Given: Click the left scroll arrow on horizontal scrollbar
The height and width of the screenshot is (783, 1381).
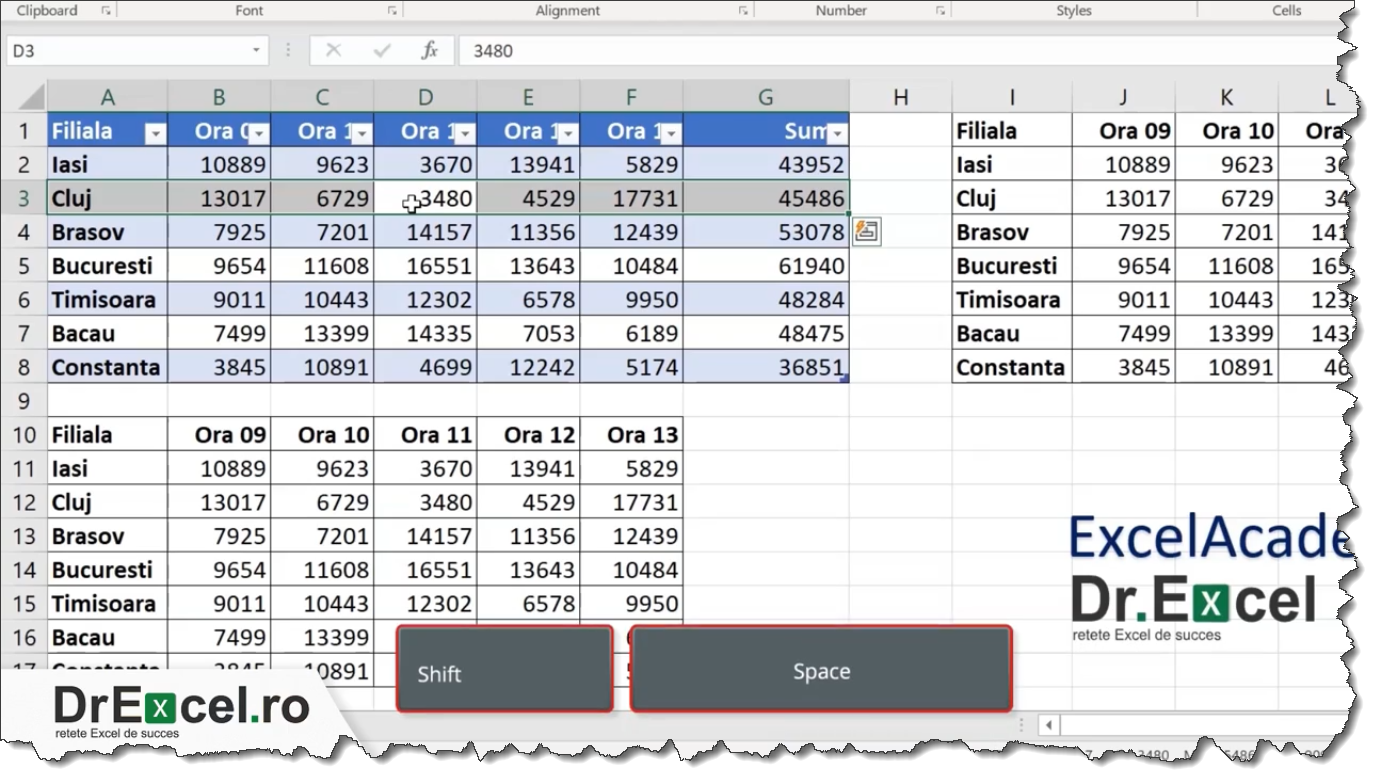Looking at the screenshot, I should click(1047, 725).
